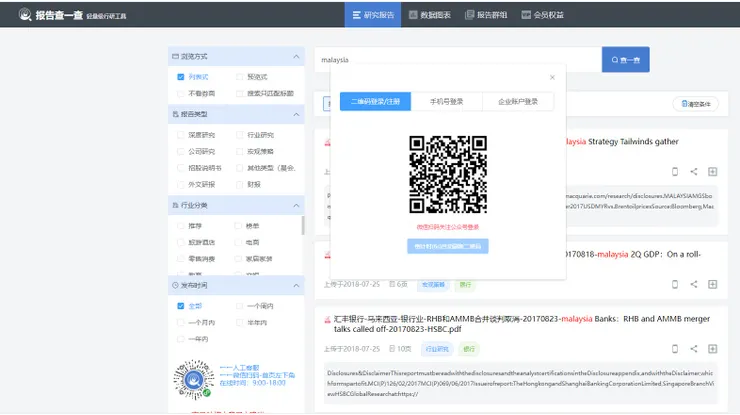This screenshot has width=740, height=415.
Task: Check the 其他类型 report type checkbox
Action: click(239, 168)
